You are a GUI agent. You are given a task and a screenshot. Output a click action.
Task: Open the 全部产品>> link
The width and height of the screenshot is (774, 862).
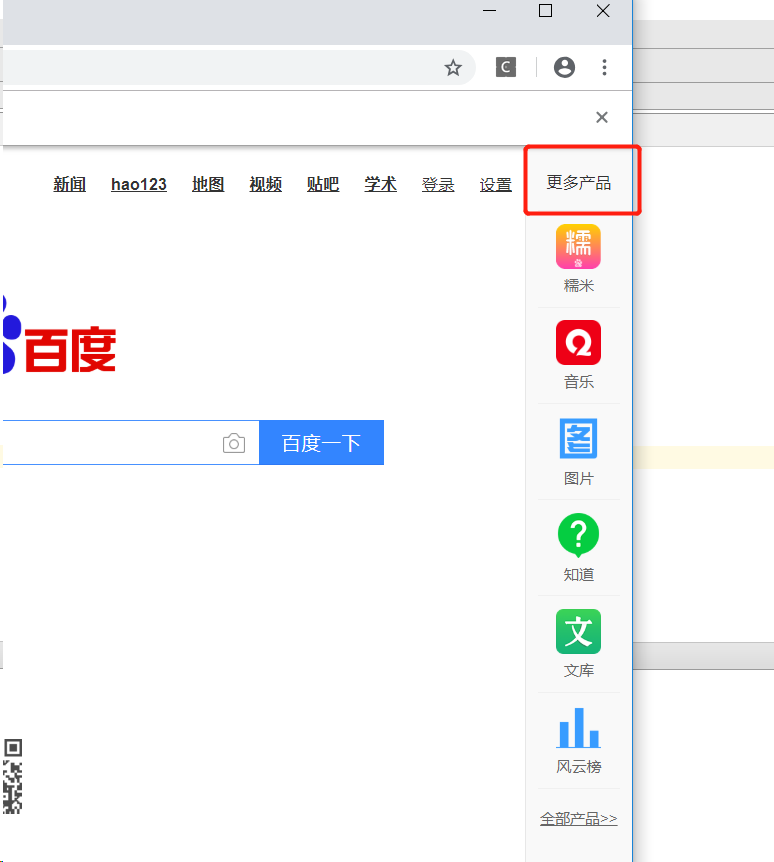(x=578, y=819)
